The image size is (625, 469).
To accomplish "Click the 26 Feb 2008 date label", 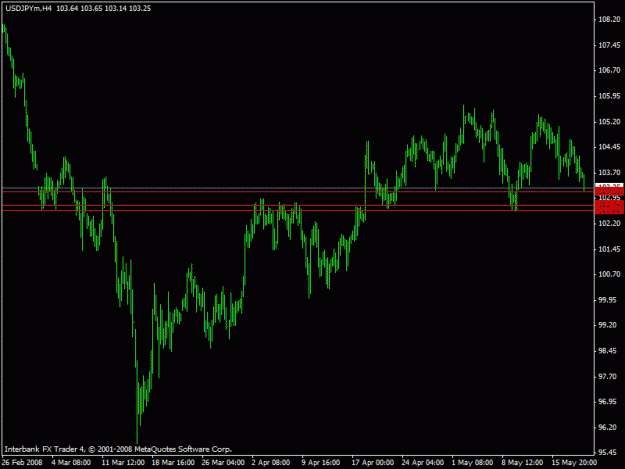I will [x=22, y=463].
